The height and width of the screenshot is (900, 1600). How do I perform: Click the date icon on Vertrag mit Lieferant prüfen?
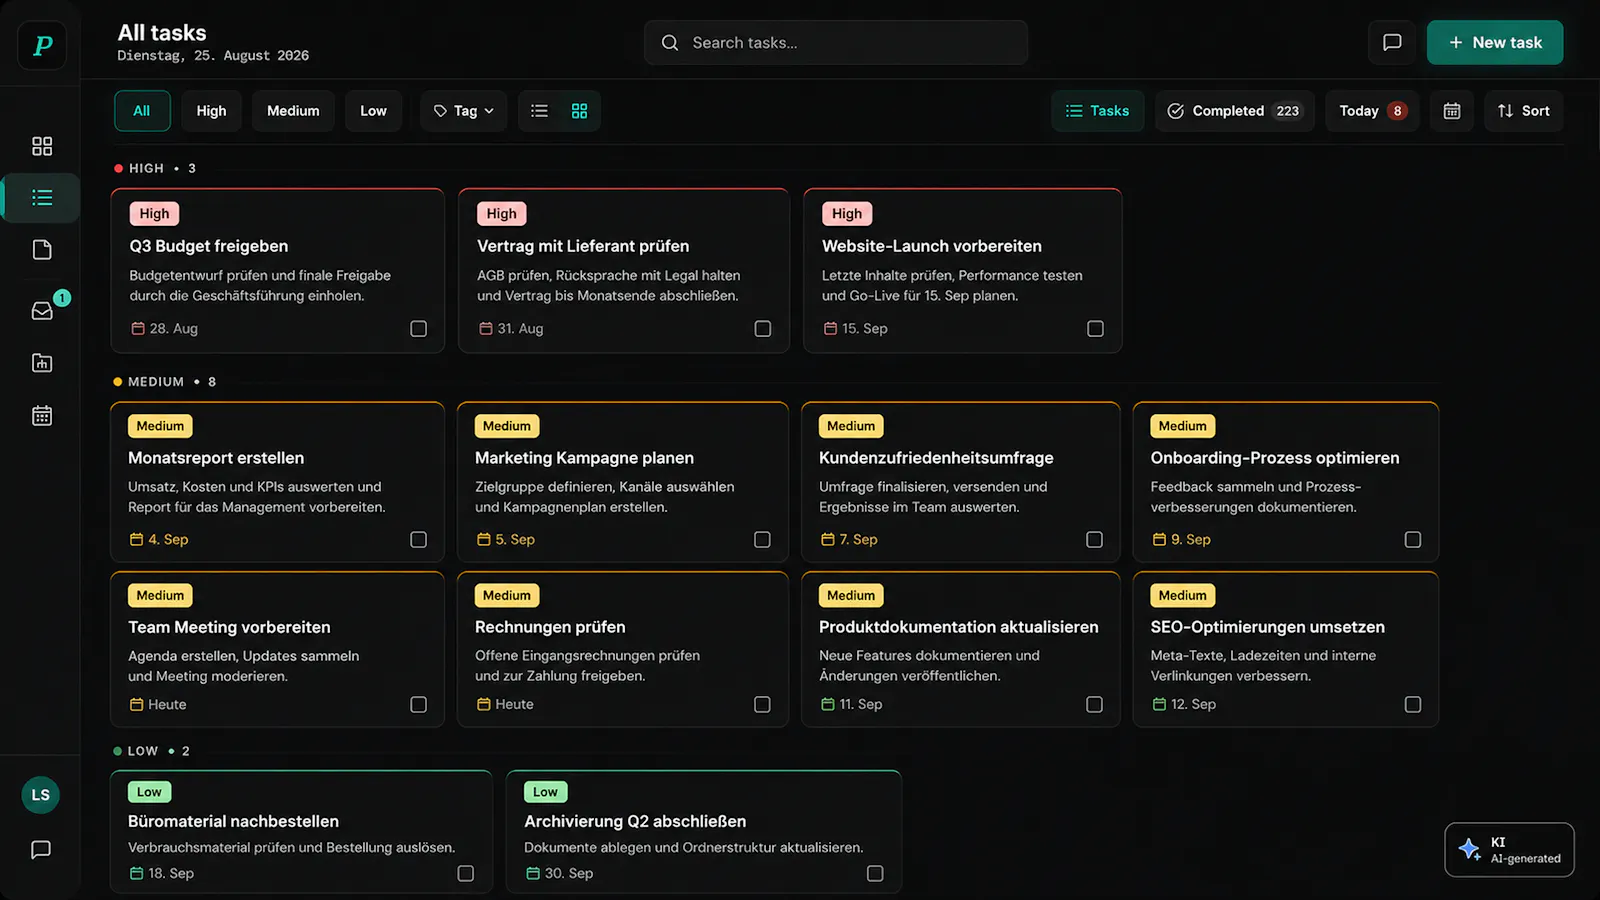486,328
